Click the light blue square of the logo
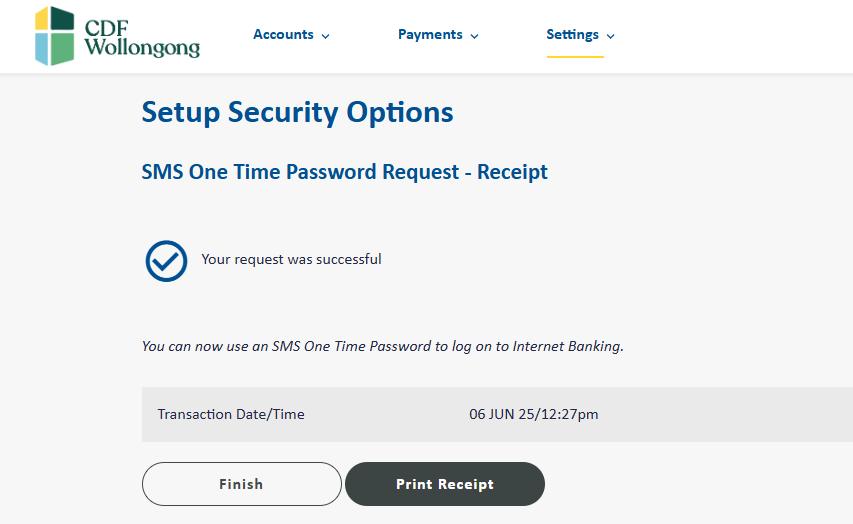Screen dimensions: 853x524 tap(41, 49)
